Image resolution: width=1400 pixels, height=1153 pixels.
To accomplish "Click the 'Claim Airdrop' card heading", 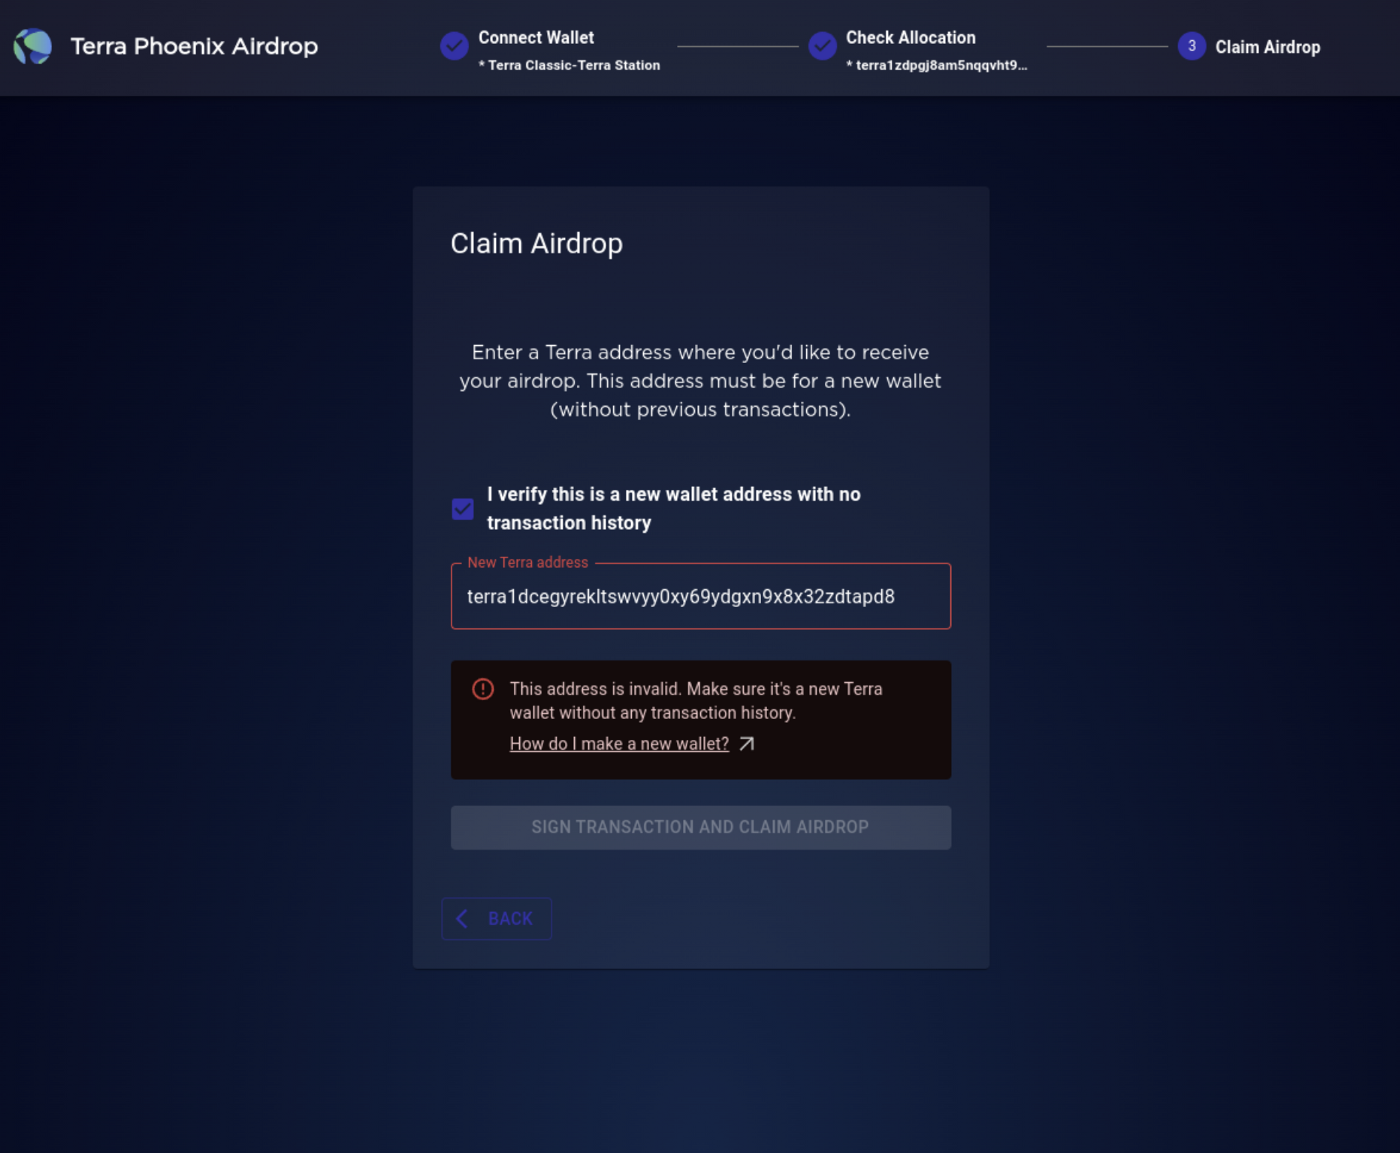I will pyautogui.click(x=537, y=243).
